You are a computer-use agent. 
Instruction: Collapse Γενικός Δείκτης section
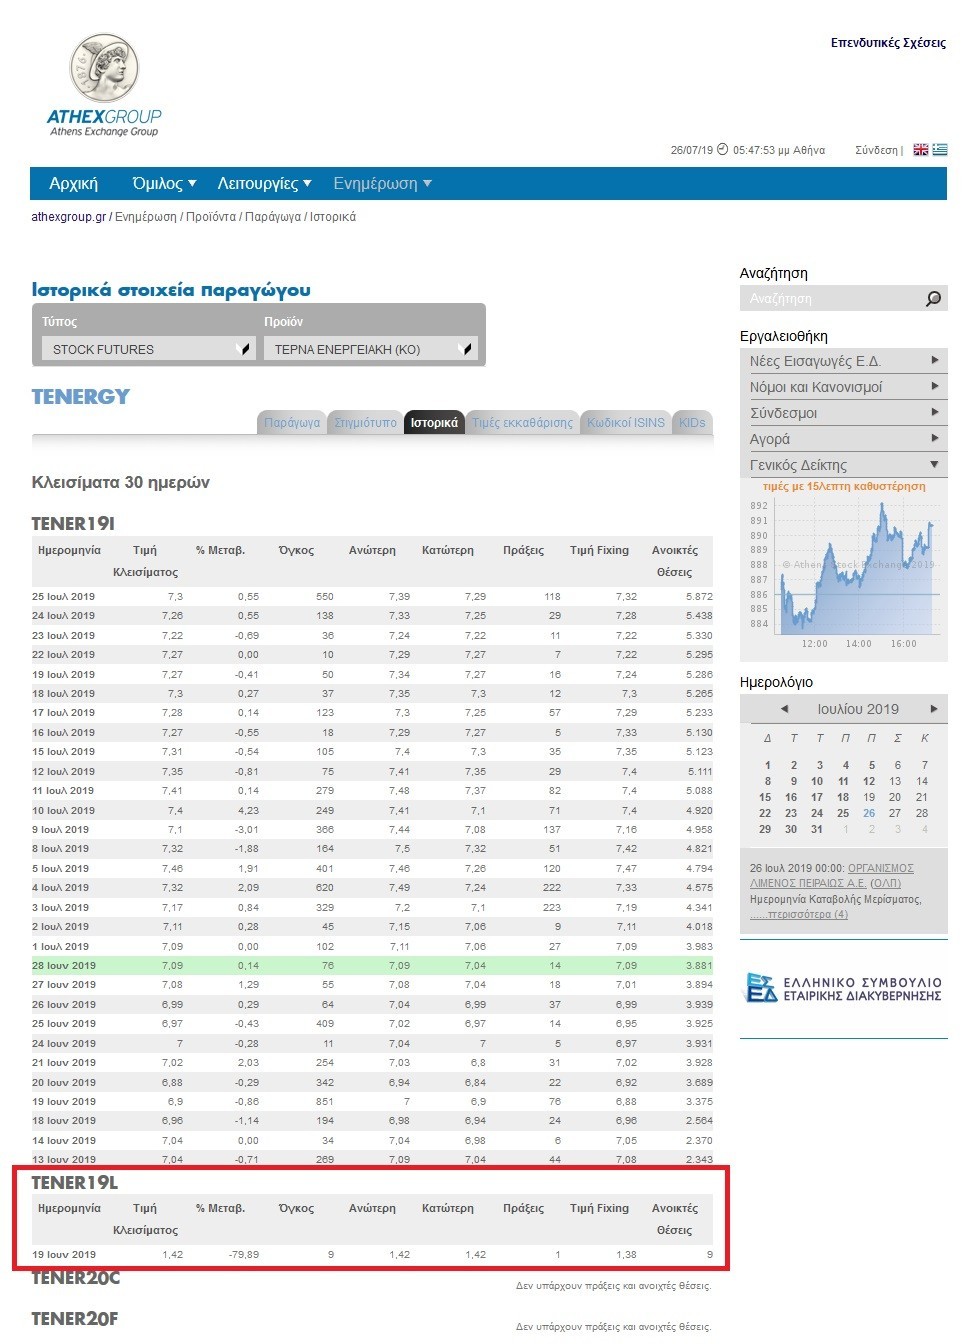tap(844, 465)
